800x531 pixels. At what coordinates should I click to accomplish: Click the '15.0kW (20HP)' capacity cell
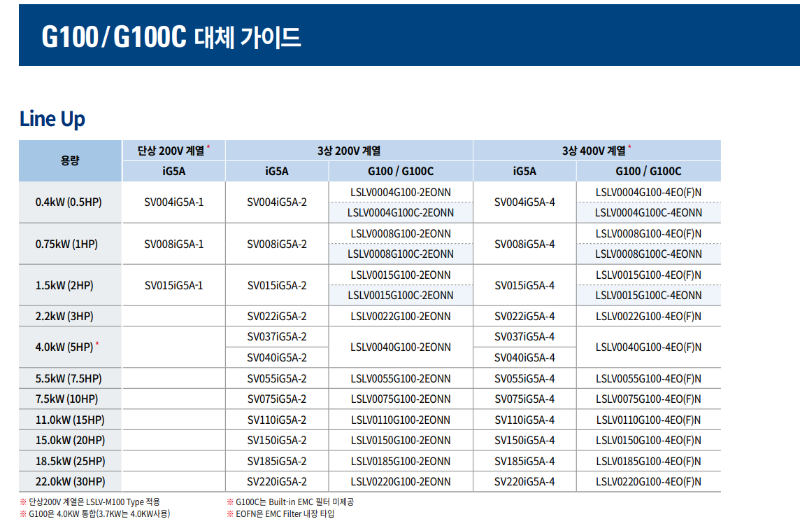pyautogui.click(x=70, y=440)
